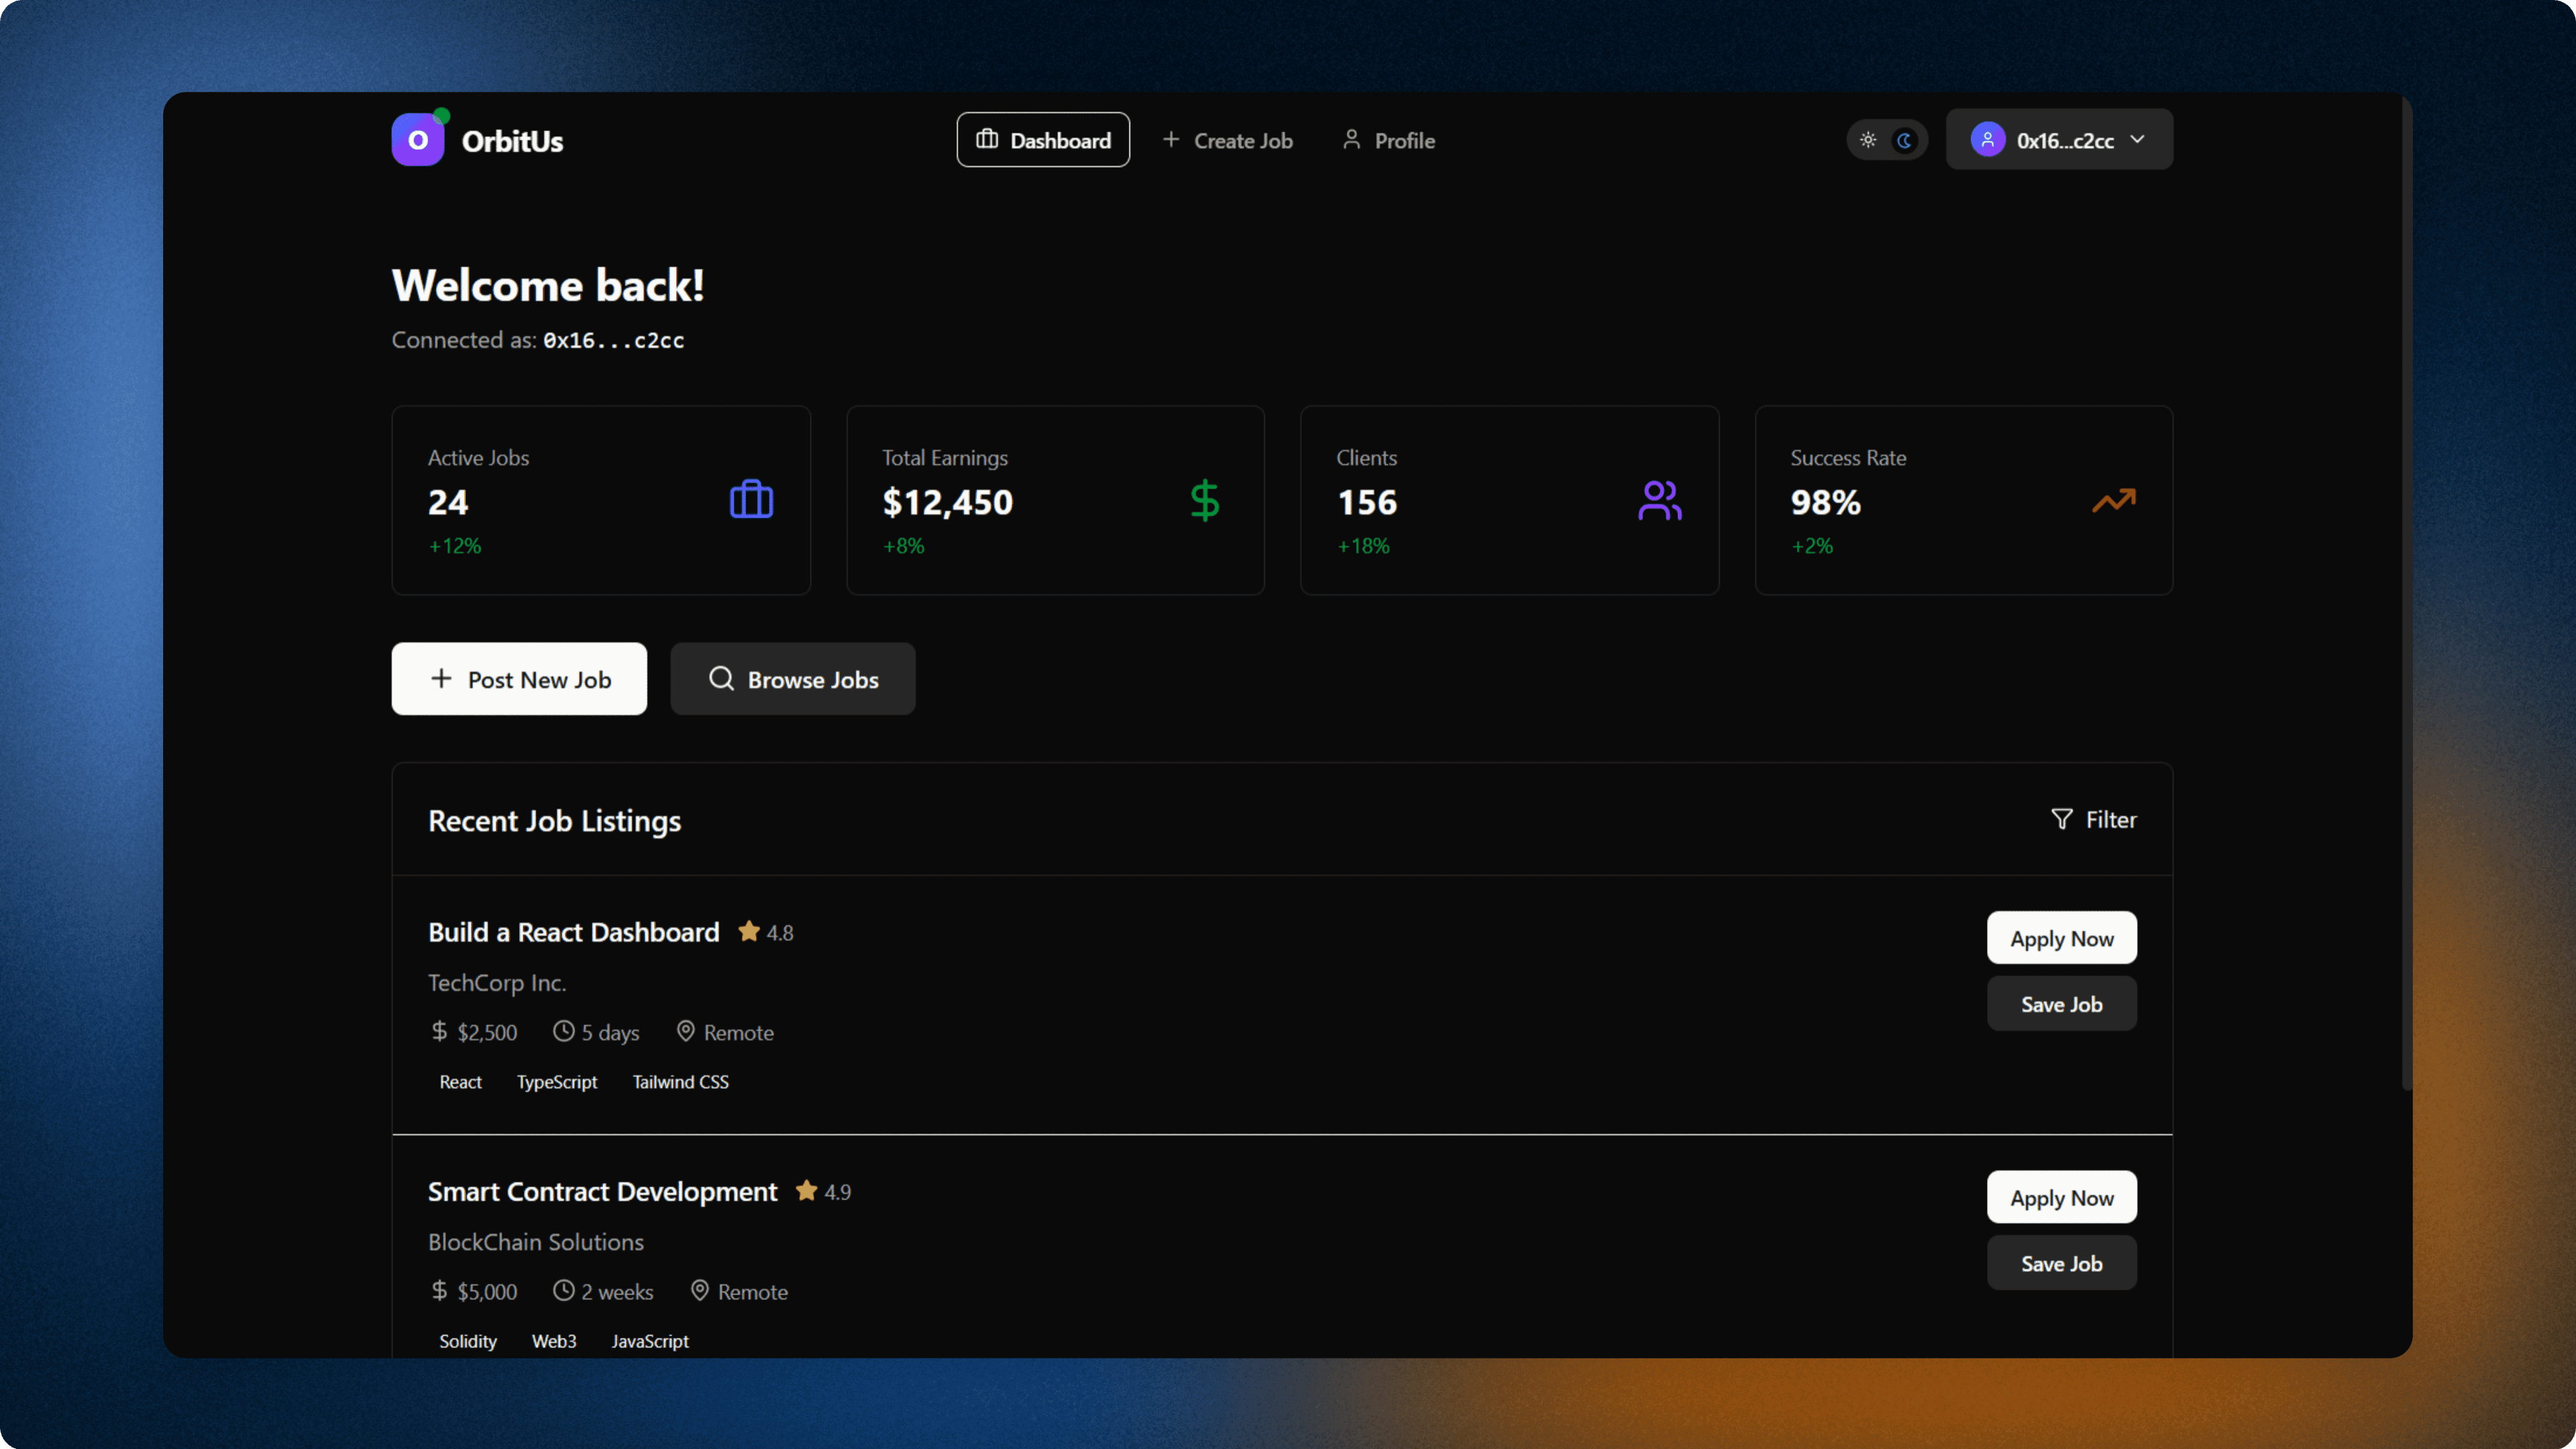Viewport: 2576px width, 1449px height.
Task: Switch to light theme via sun icon
Action: click(x=1868, y=140)
